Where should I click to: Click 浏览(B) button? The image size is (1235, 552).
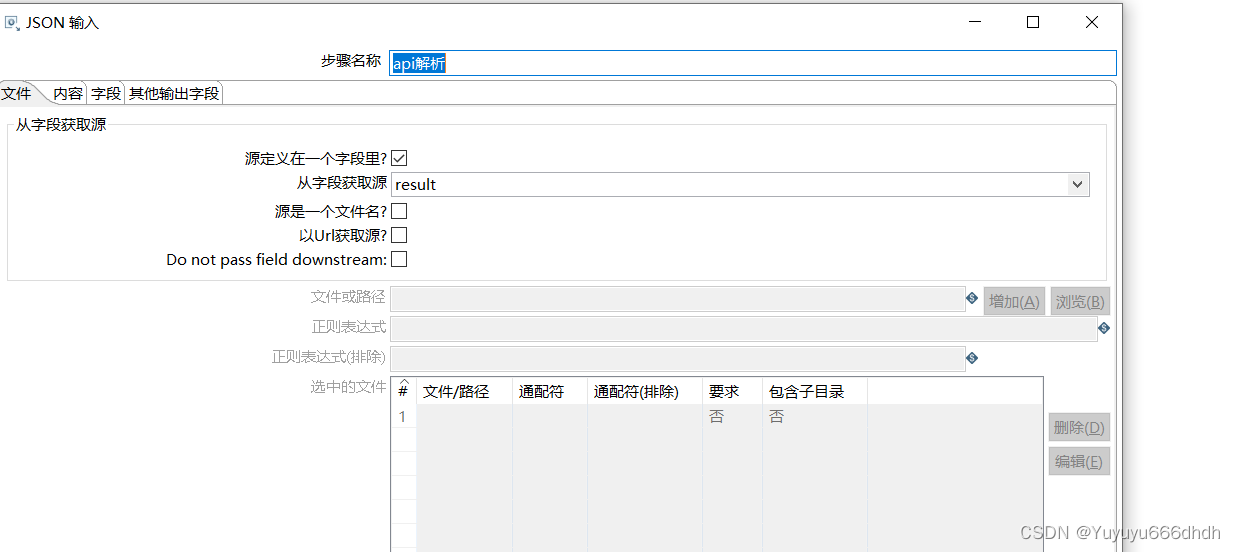point(1080,301)
